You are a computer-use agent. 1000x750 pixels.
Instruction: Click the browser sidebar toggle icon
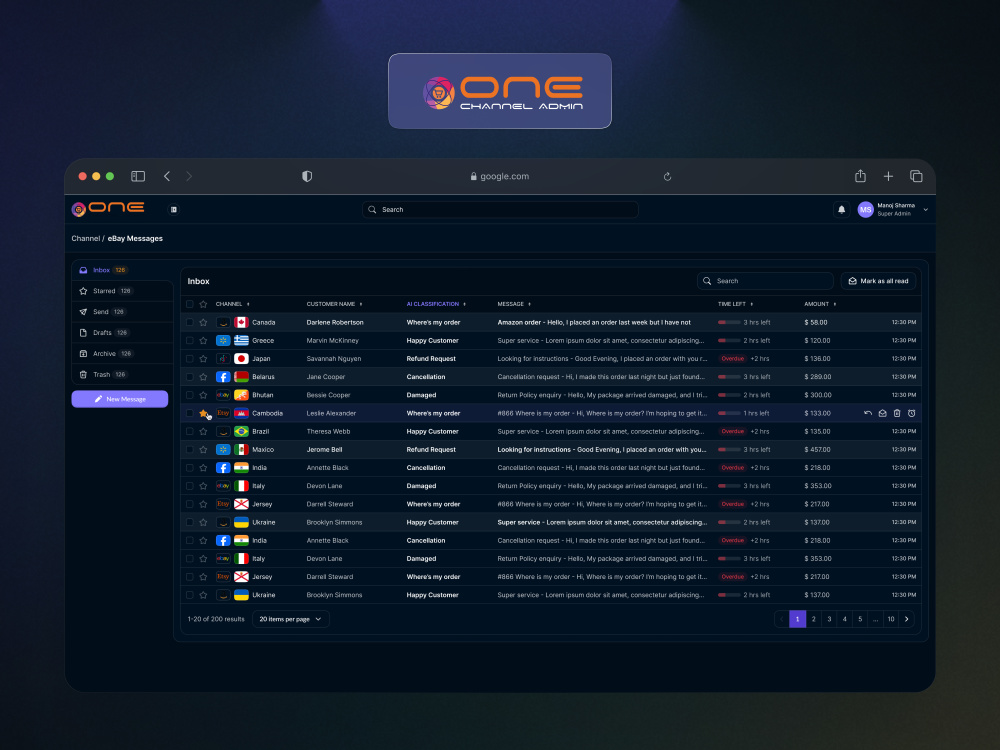point(138,176)
